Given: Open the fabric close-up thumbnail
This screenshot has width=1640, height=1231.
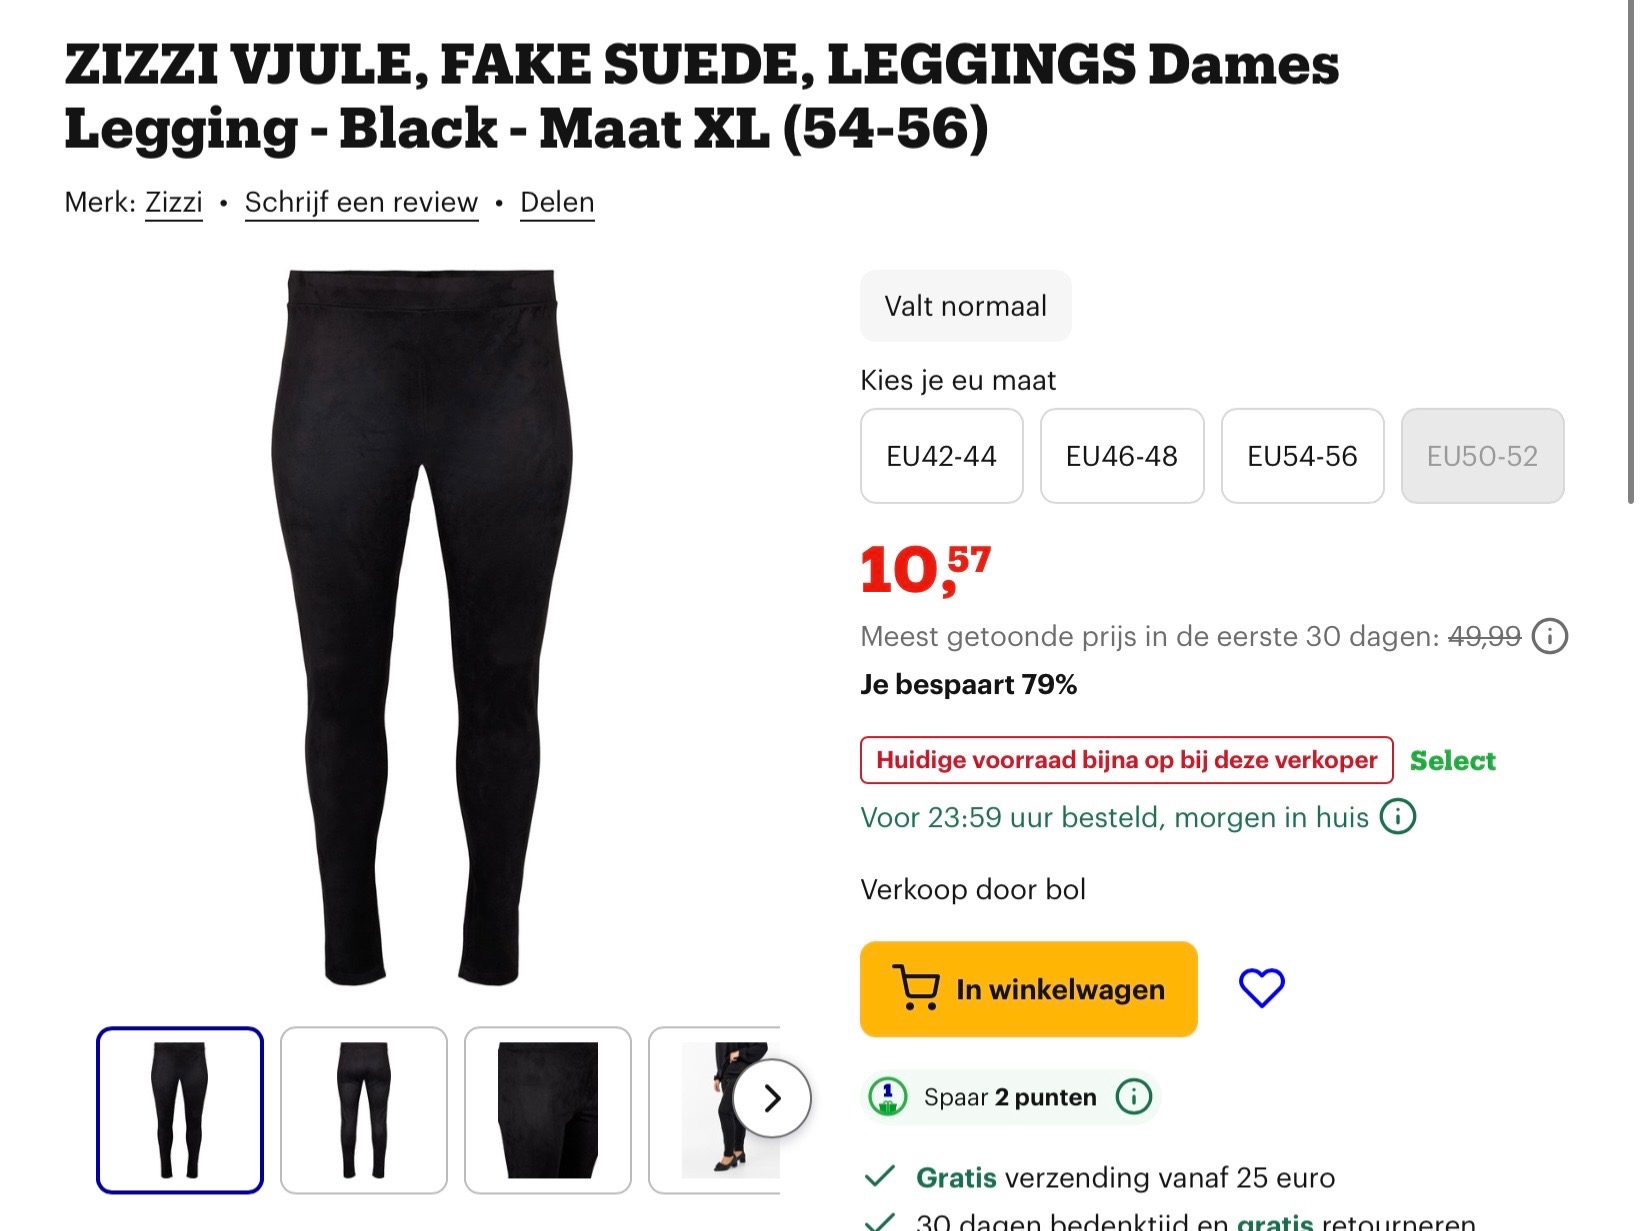Looking at the screenshot, I should pyautogui.click(x=547, y=1110).
